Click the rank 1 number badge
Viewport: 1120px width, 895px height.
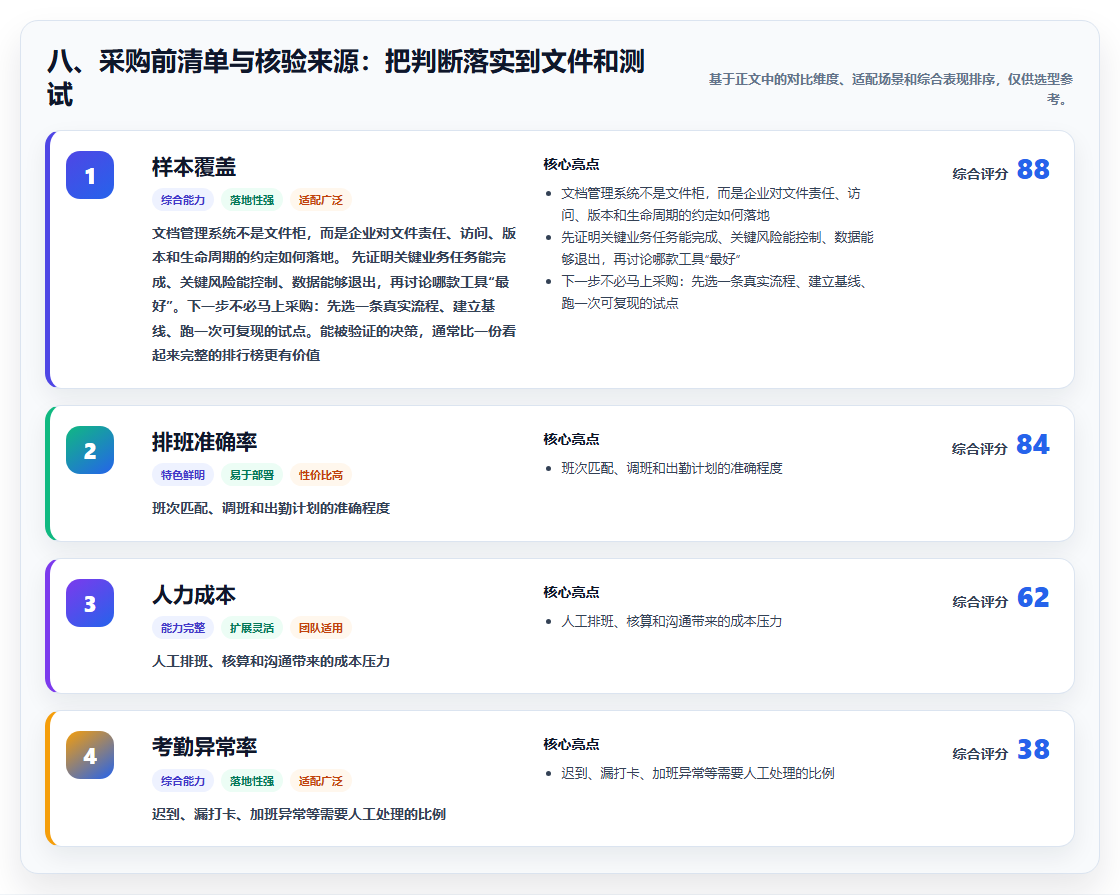[x=90, y=175]
